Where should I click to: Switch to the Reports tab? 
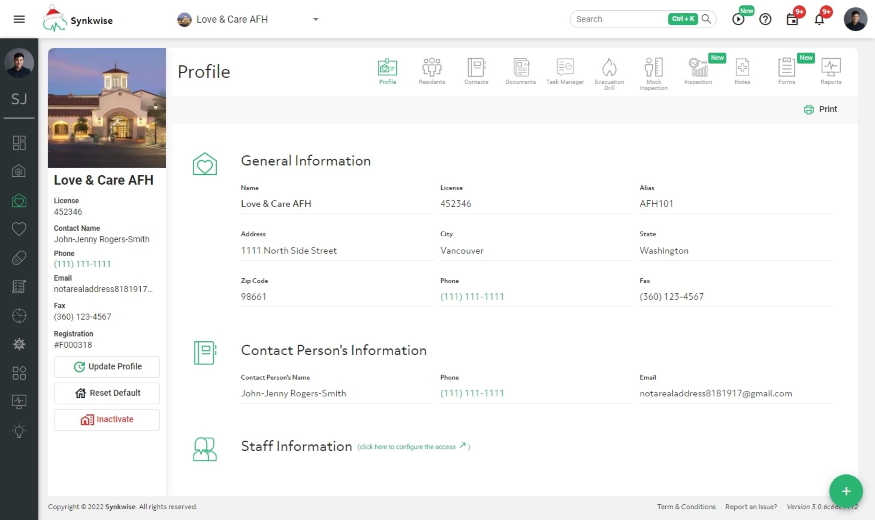pos(831,71)
